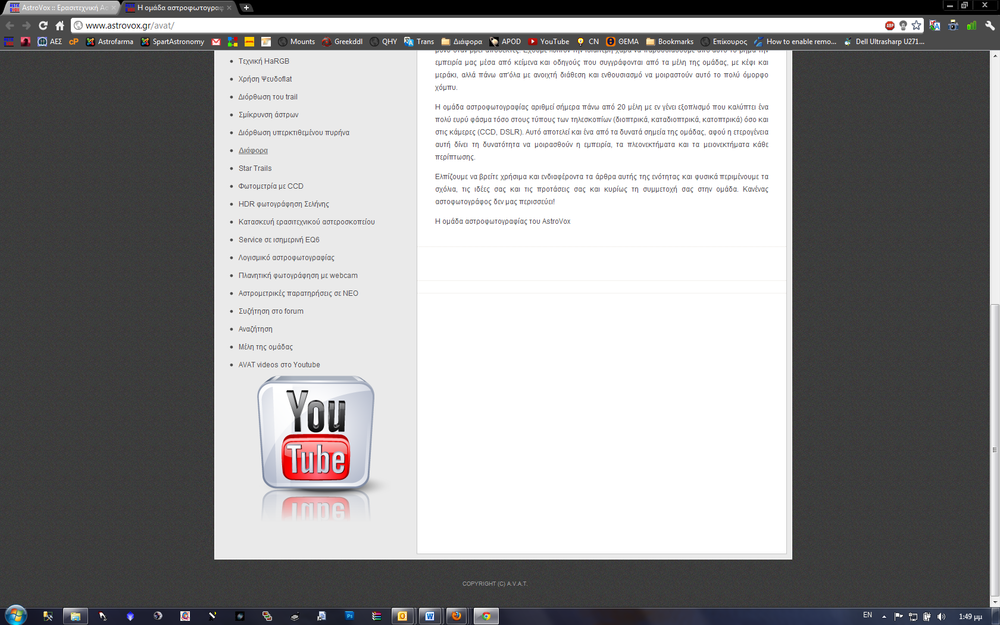The width and height of the screenshot is (1000, 625).
Task: Click the green signal-bars extension icon
Action: tap(971, 26)
